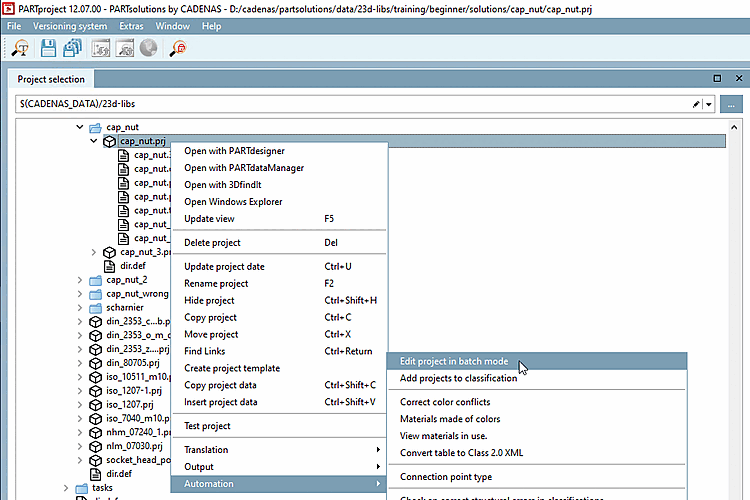The image size is (750, 500).
Task: Expand the tasks folder node
Action: [x=66, y=488]
